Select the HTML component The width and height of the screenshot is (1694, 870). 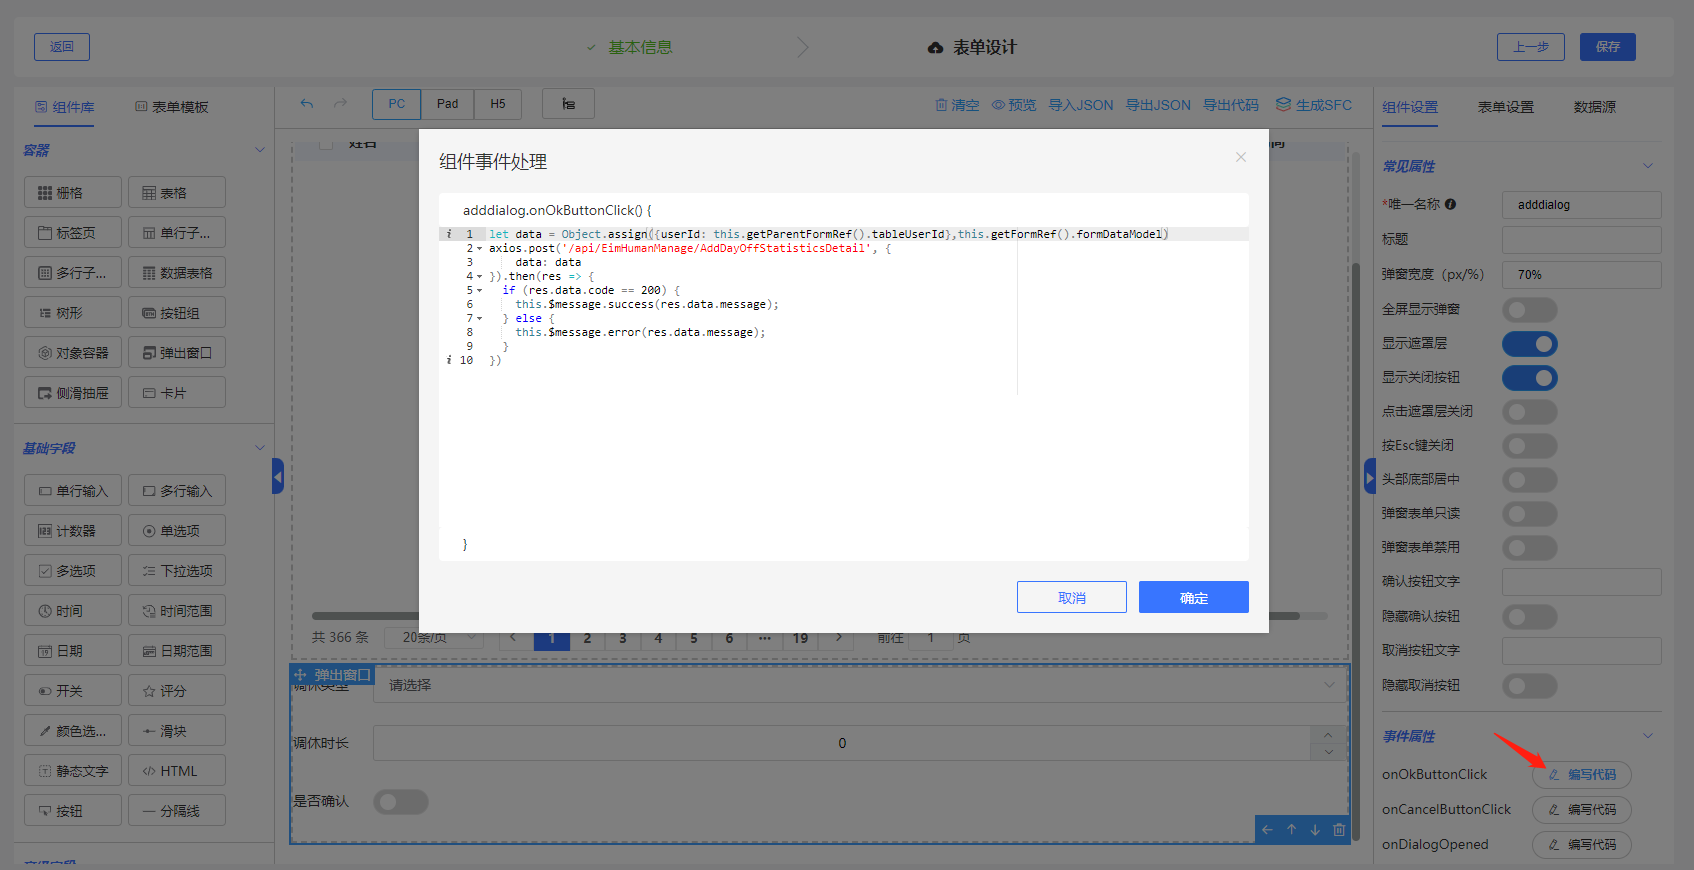click(x=177, y=770)
